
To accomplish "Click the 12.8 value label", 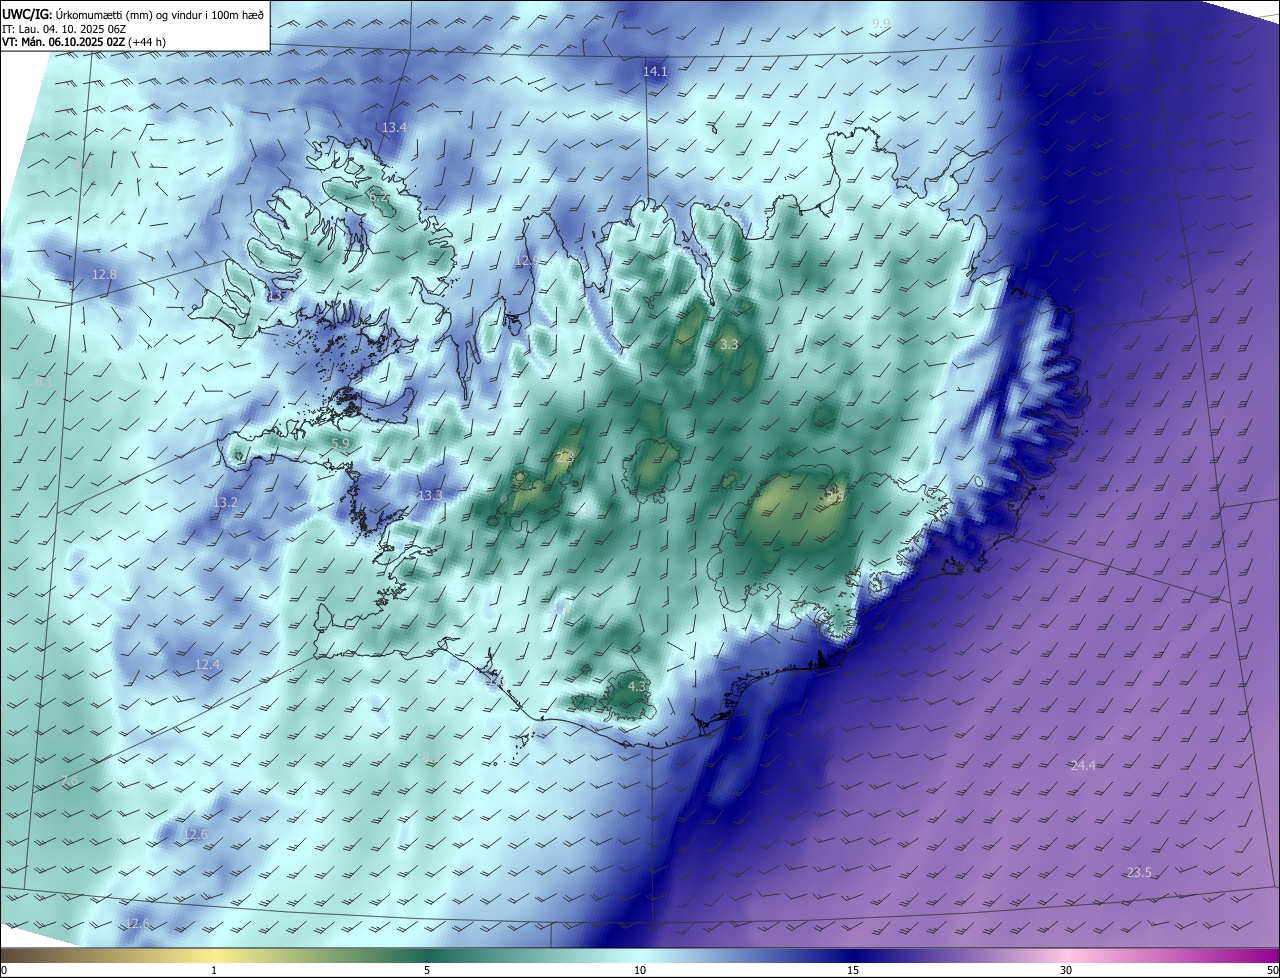I will [x=104, y=275].
